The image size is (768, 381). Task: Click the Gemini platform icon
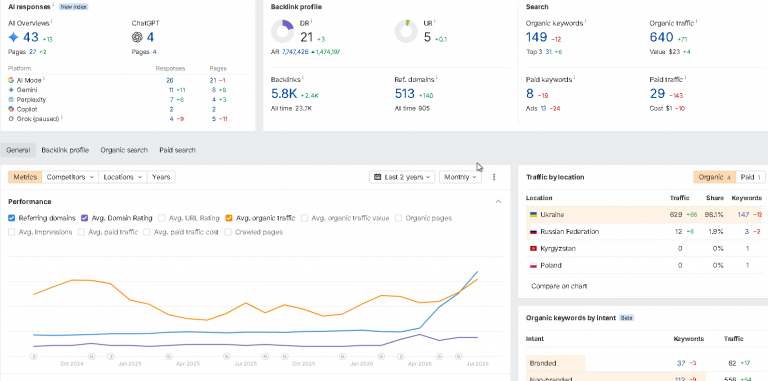point(11,90)
